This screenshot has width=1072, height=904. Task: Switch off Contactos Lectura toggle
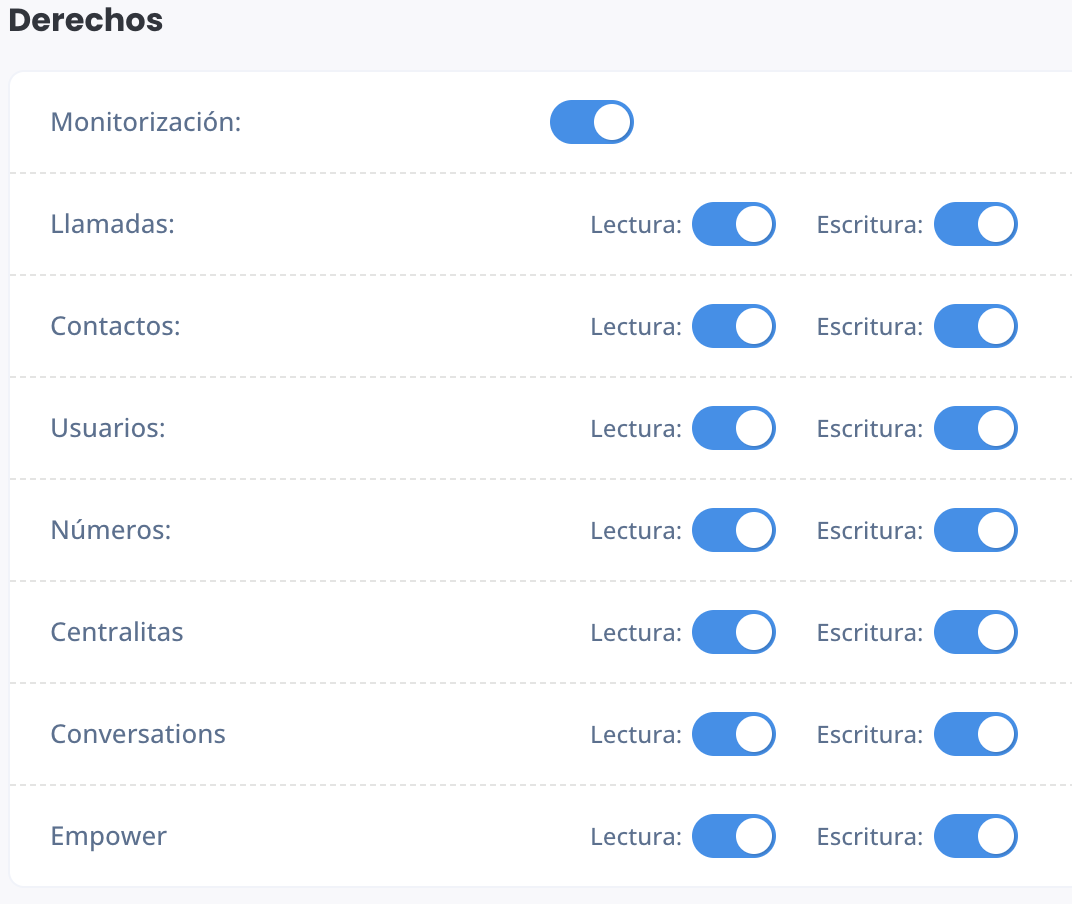coord(734,326)
